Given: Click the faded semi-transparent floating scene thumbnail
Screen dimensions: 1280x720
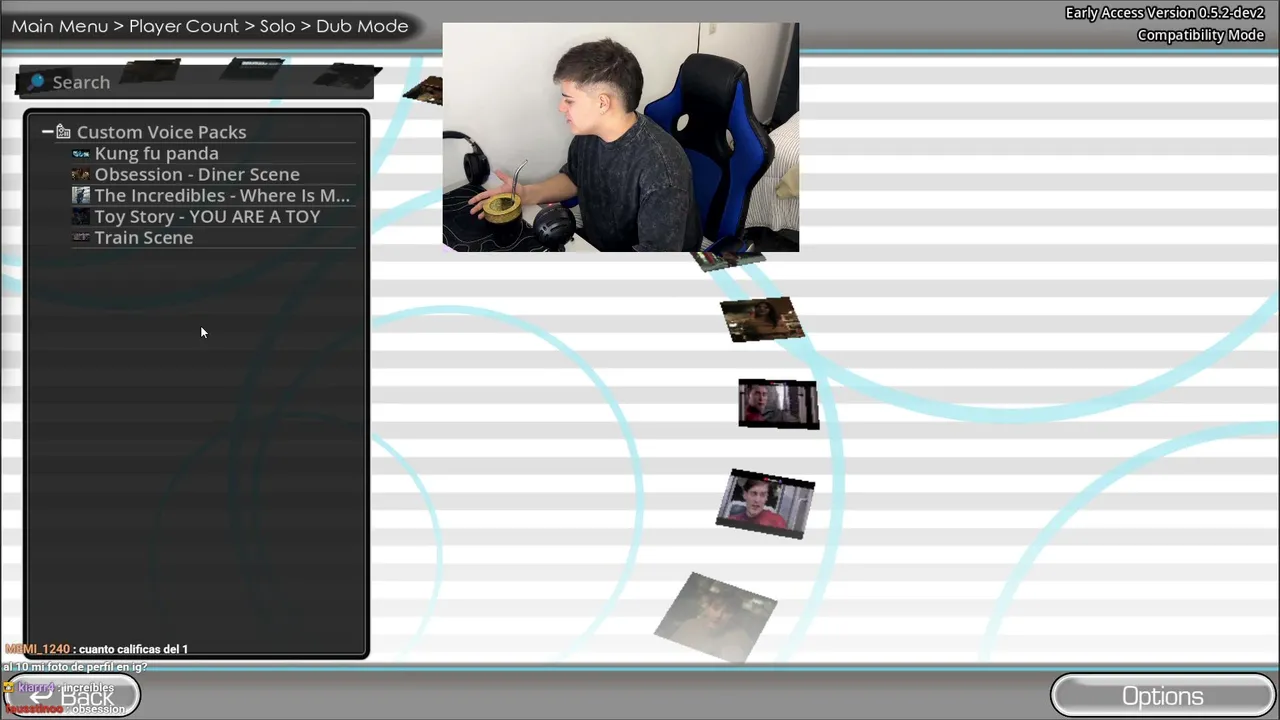Looking at the screenshot, I should point(716,617).
